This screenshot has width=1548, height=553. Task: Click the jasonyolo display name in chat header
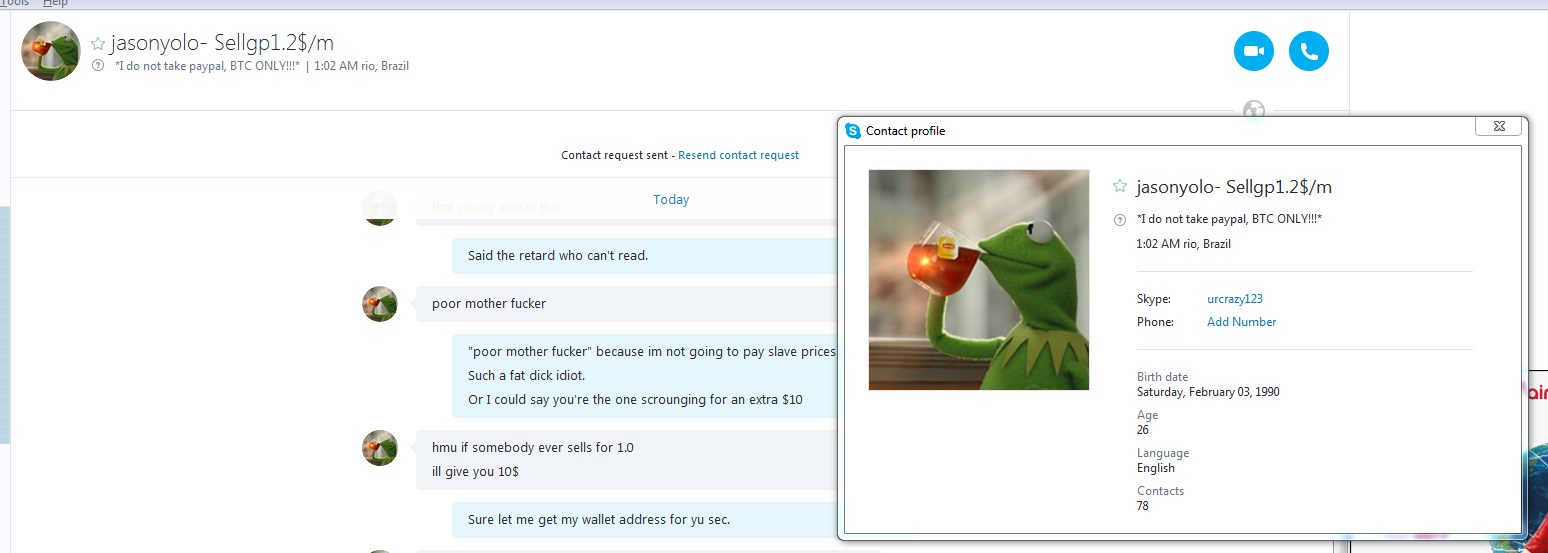[x=222, y=43]
